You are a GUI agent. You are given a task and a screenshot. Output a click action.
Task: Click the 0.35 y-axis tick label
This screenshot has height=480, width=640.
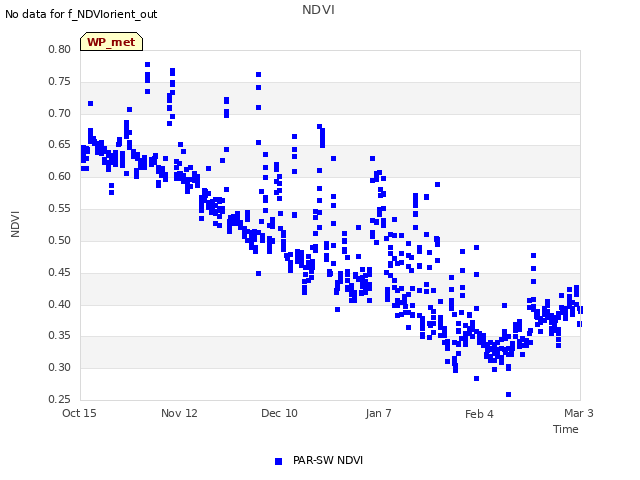pyautogui.click(x=60, y=336)
